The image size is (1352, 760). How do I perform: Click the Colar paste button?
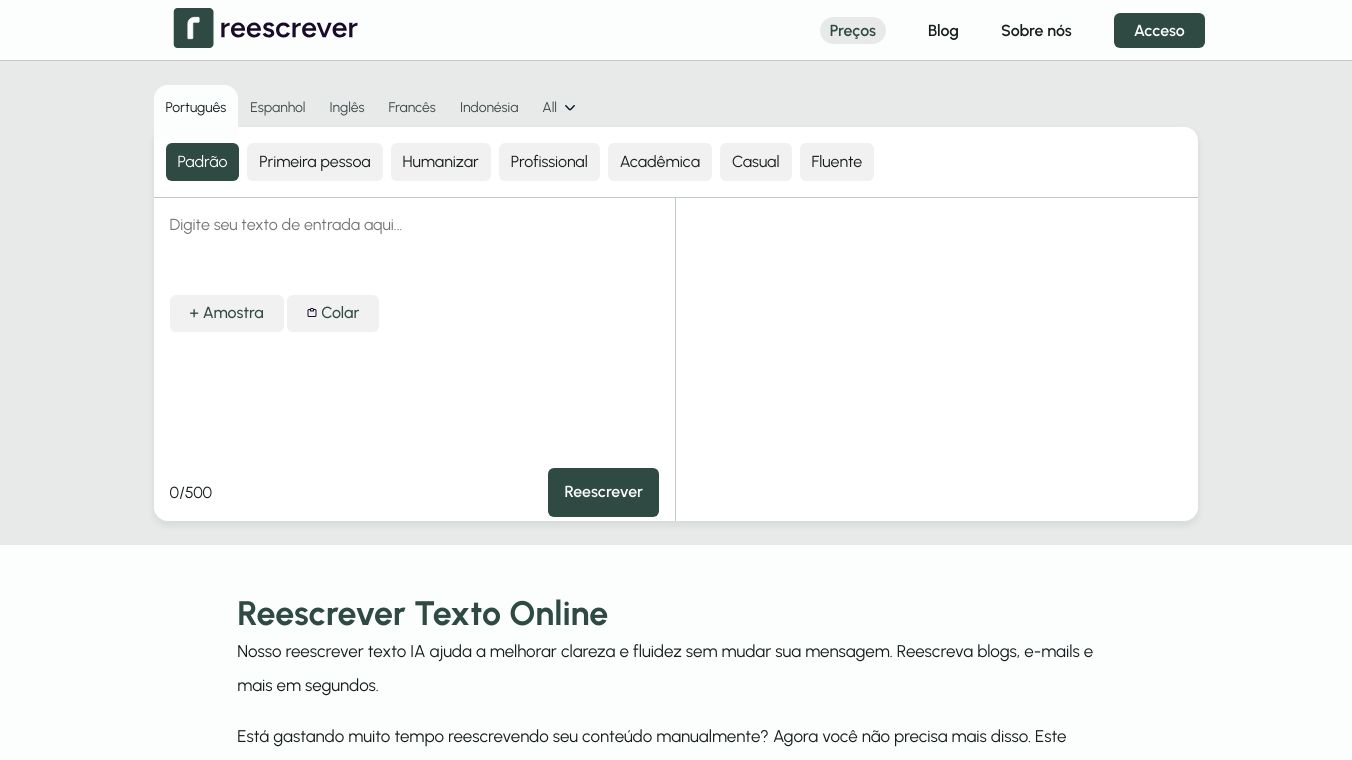(x=333, y=313)
